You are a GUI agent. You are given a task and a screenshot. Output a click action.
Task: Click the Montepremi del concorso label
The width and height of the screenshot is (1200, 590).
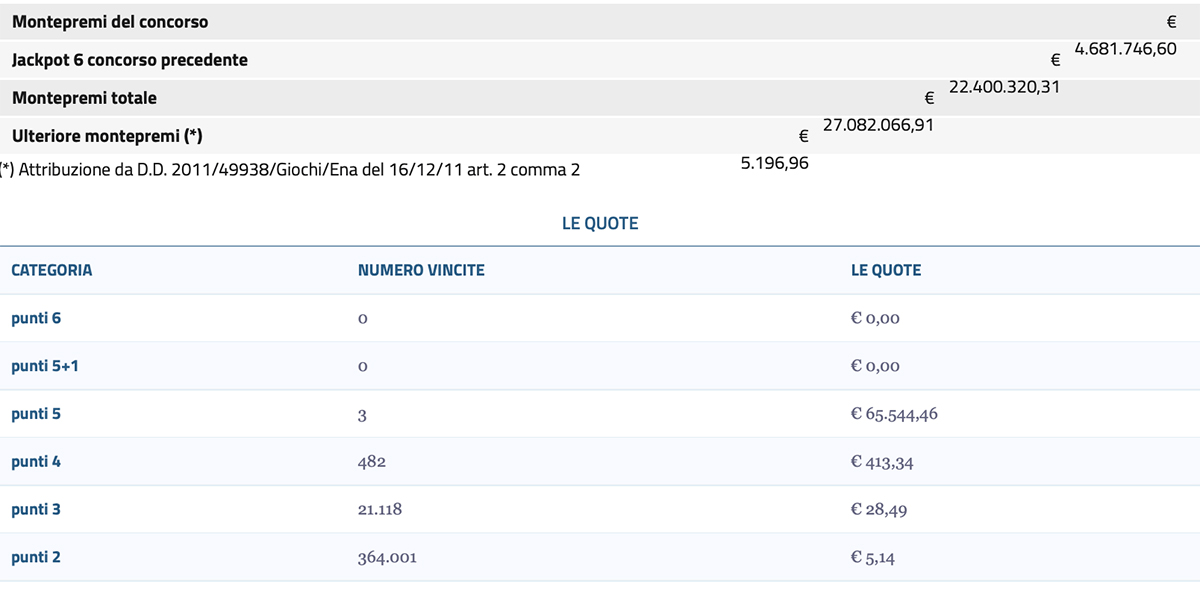pos(110,21)
